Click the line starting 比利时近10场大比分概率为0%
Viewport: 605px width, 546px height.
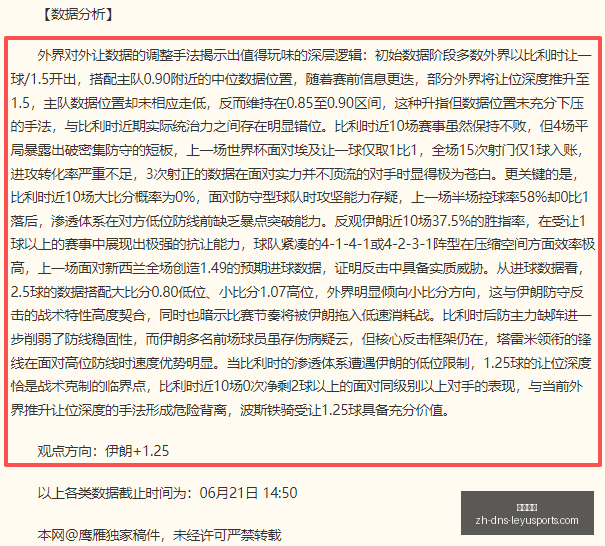pyautogui.click(x=299, y=198)
